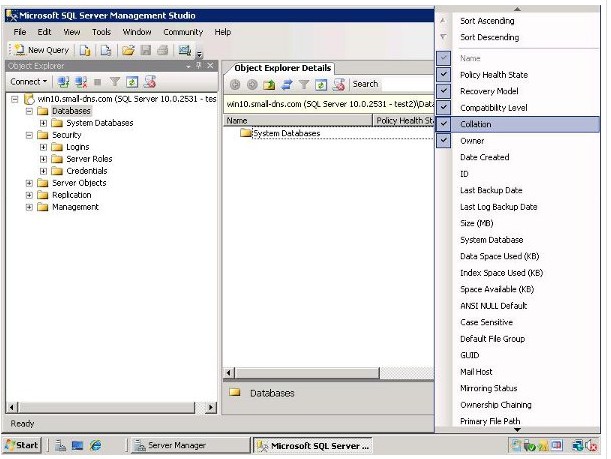This screenshot has width=611, height=459.
Task: Click the second new query file icon
Action: [x=106, y=50]
